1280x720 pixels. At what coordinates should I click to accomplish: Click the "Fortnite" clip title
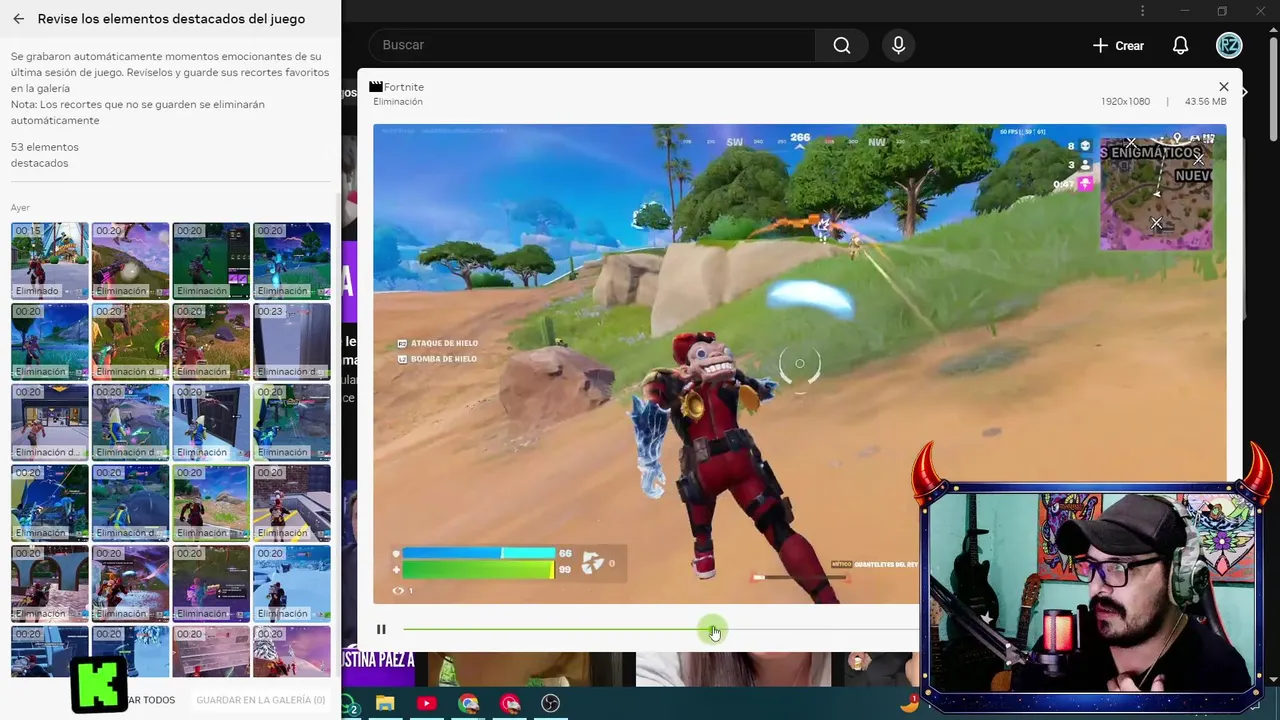[404, 87]
